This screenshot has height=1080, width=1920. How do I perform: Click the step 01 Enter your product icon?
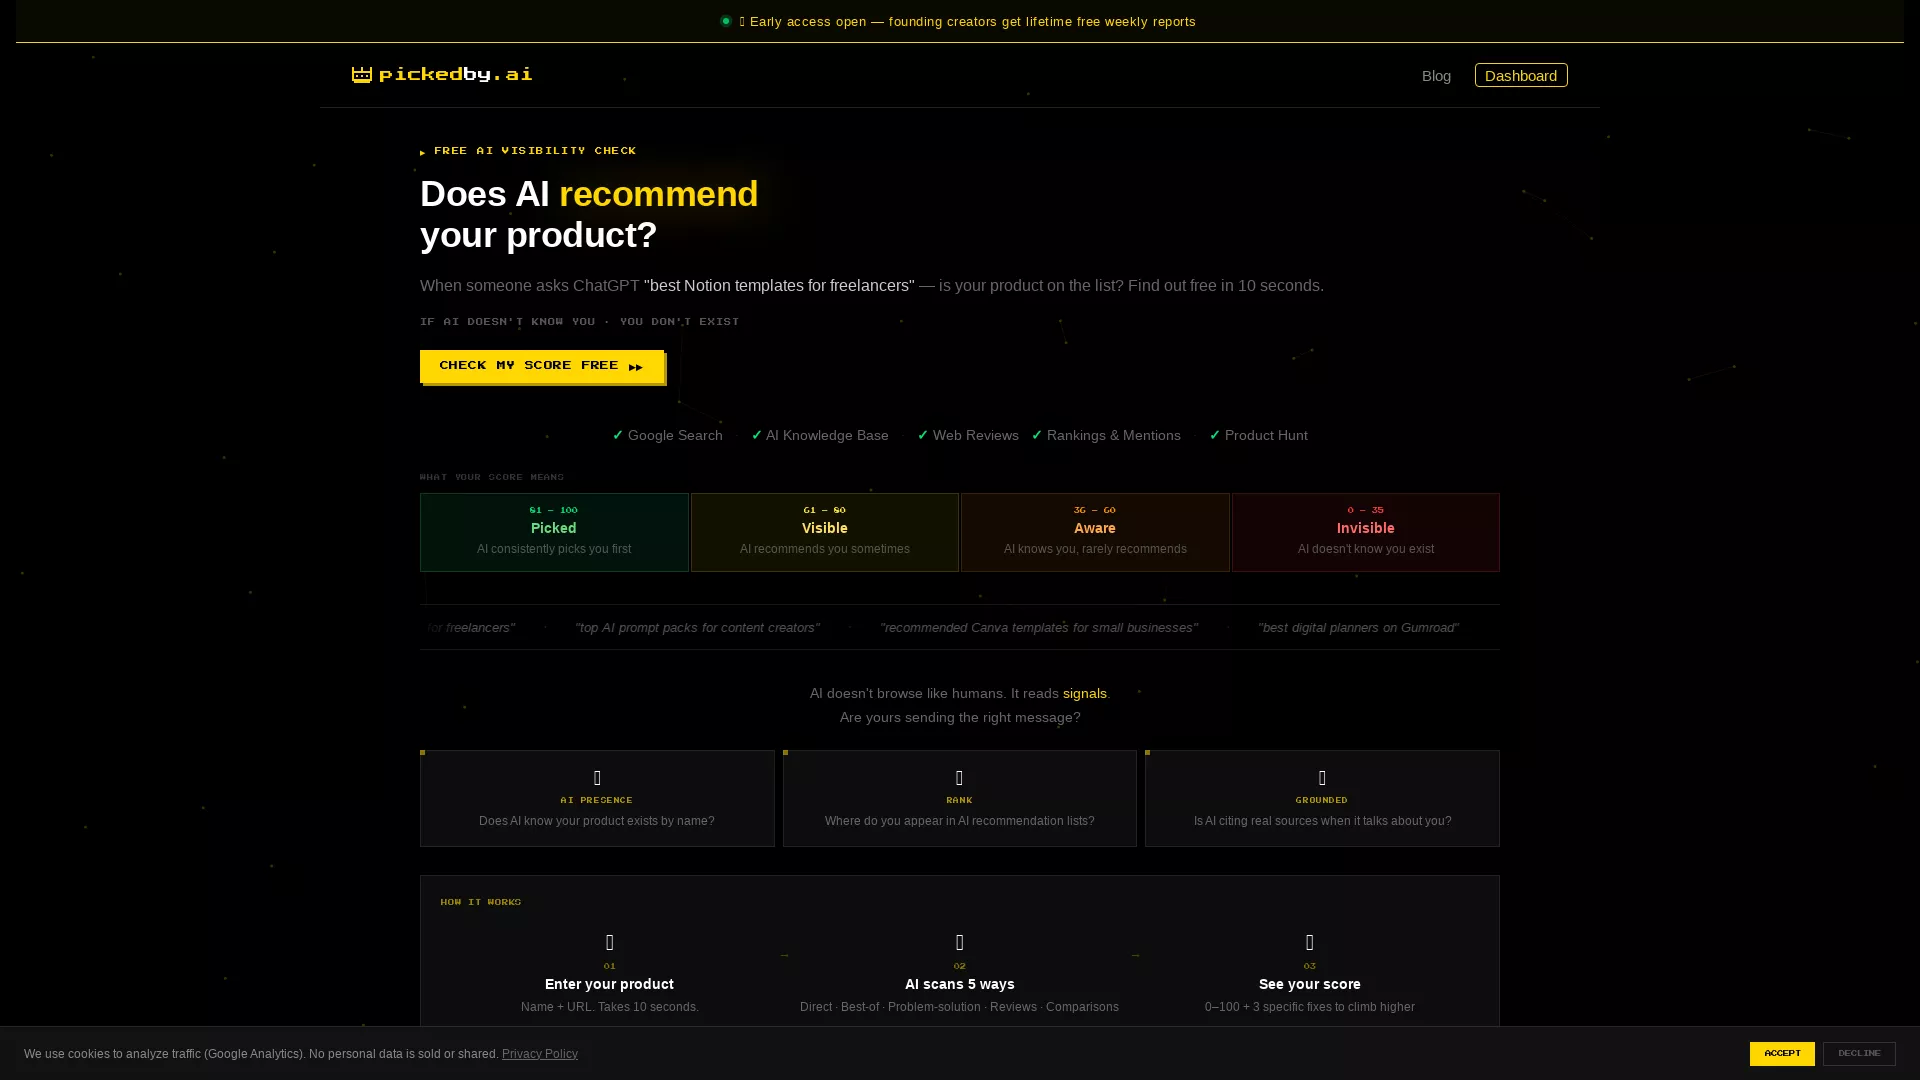point(609,941)
